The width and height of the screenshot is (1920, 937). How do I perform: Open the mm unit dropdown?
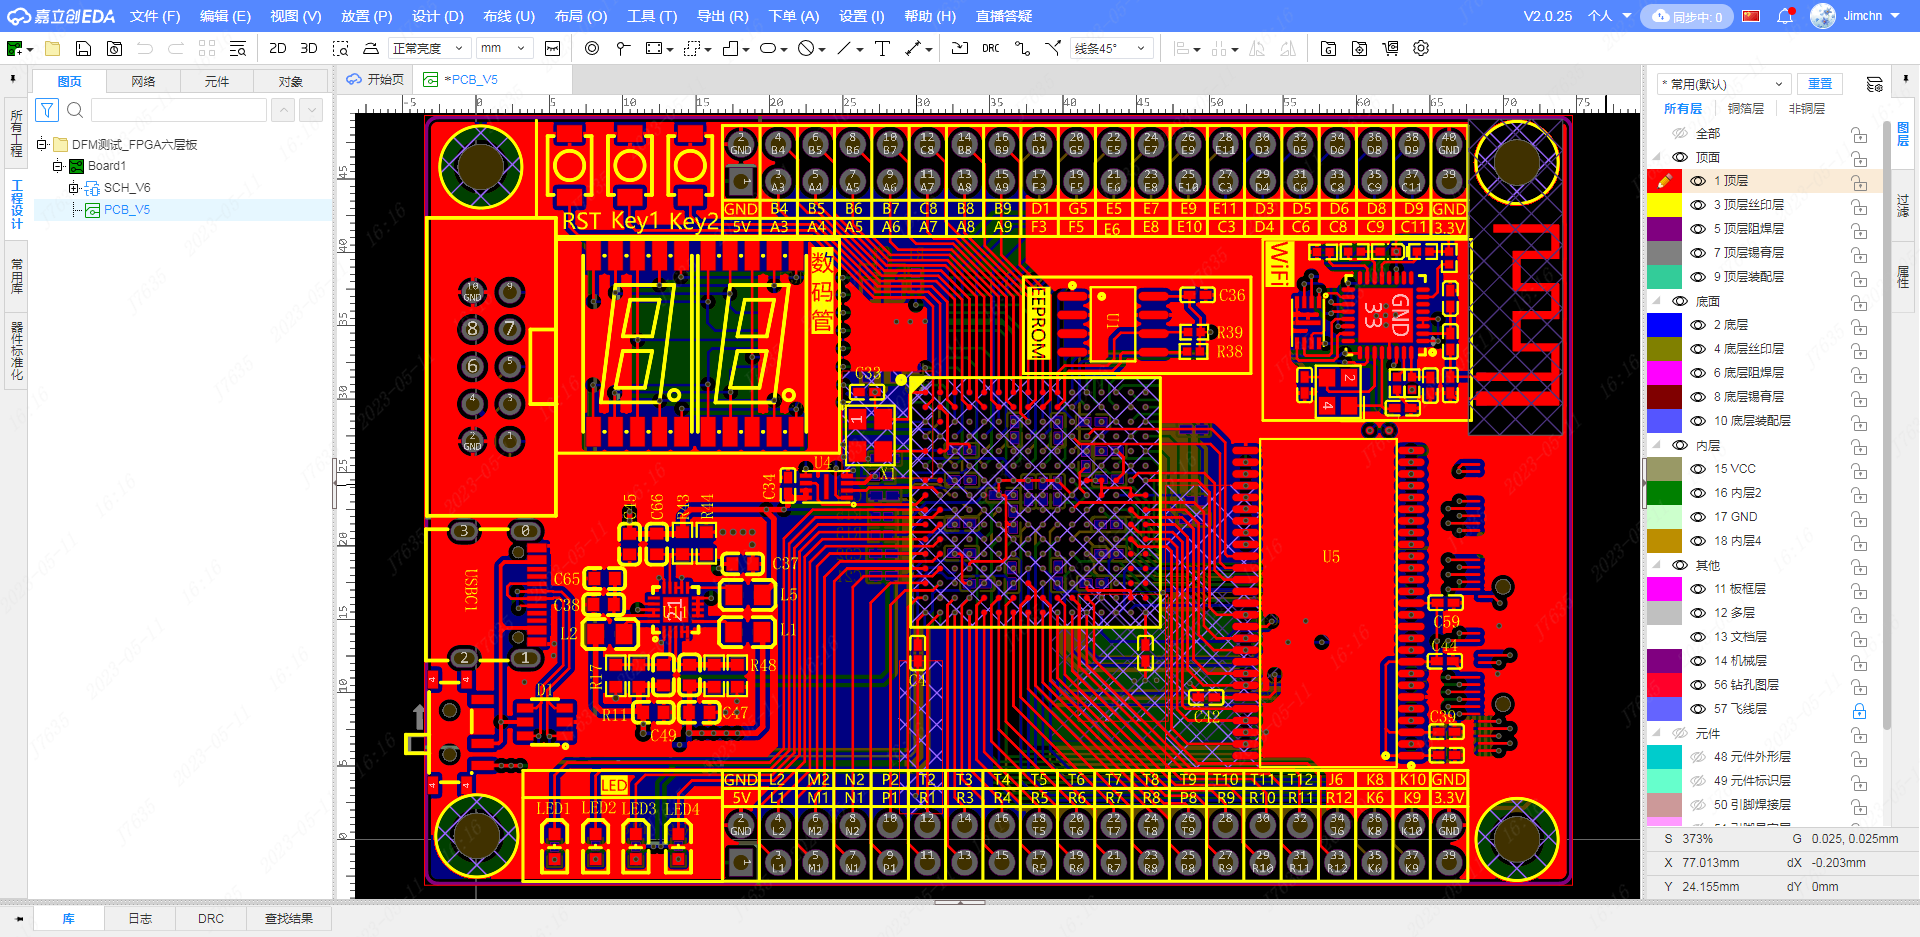click(x=503, y=48)
